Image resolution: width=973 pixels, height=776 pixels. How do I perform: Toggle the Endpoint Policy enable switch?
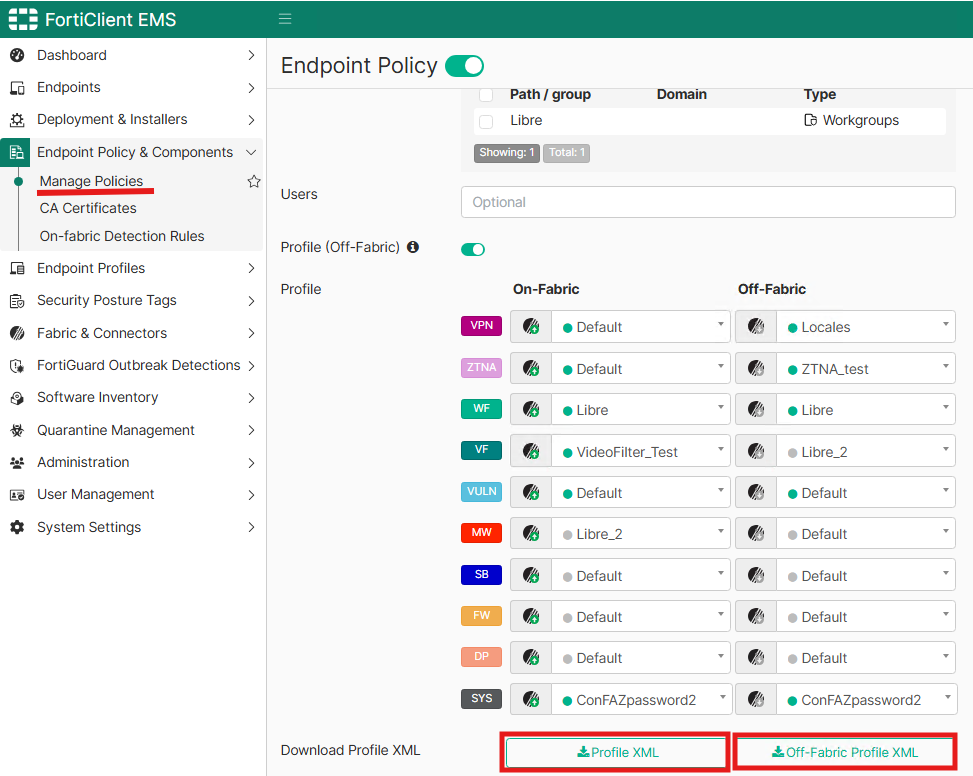click(465, 66)
